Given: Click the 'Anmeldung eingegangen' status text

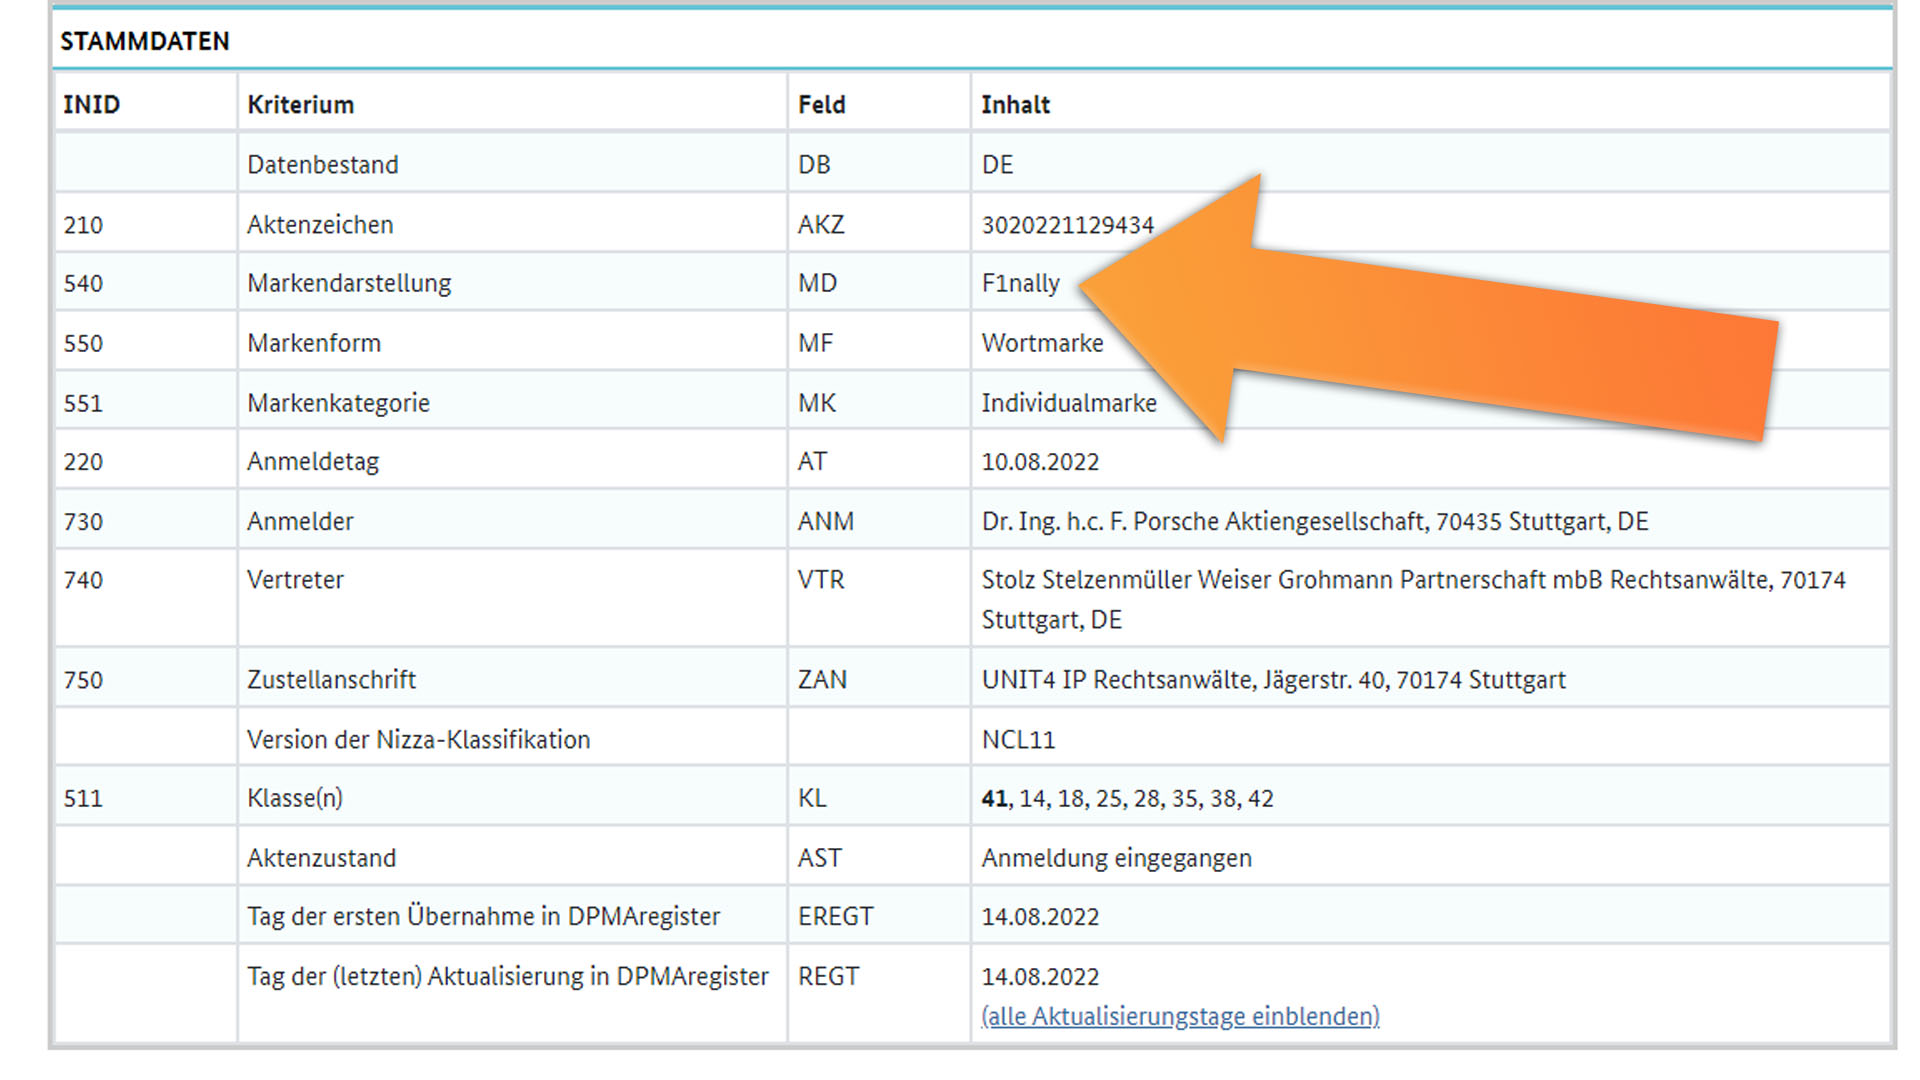Looking at the screenshot, I should click(1116, 858).
